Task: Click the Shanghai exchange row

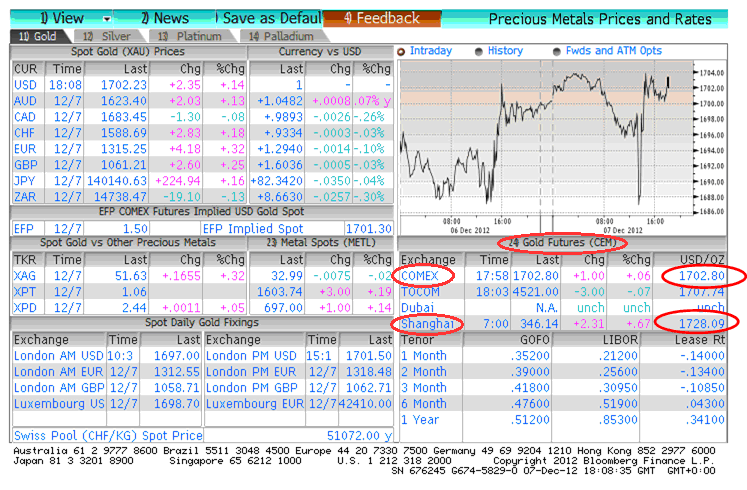Action: (x=562, y=324)
